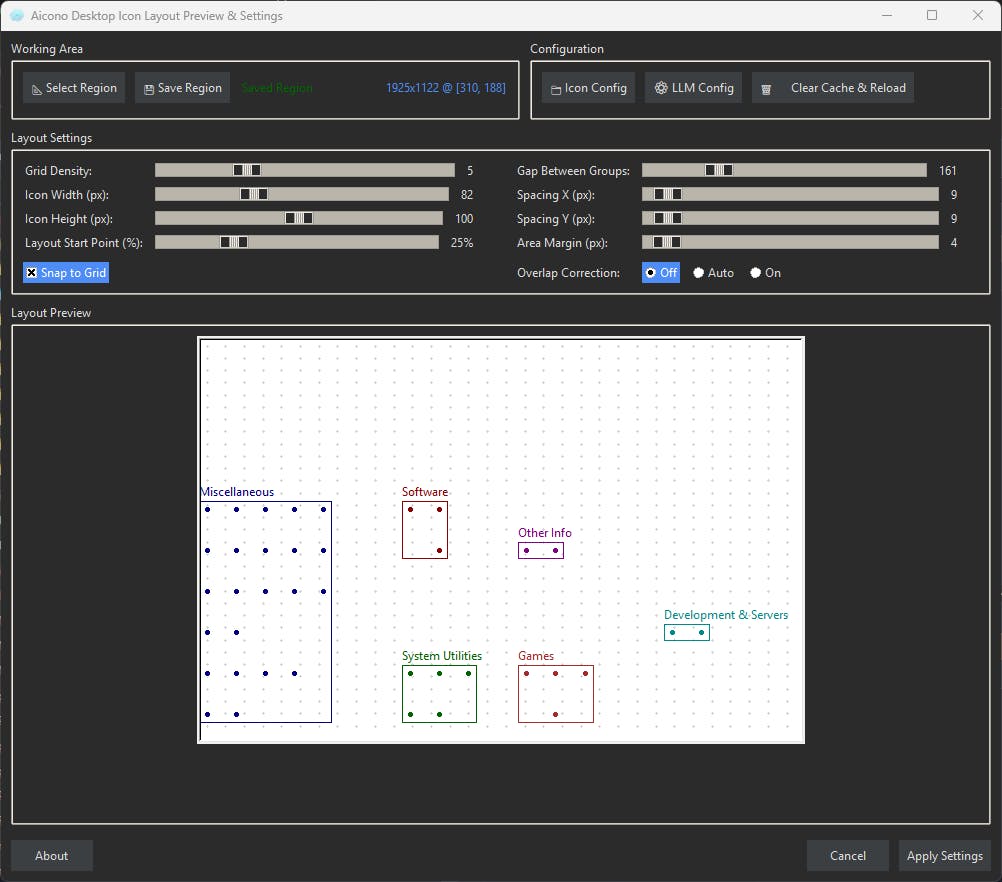Image resolution: width=1002 pixels, height=882 pixels.
Task: Click the Gap Between Groups slider handle
Action: (x=719, y=170)
